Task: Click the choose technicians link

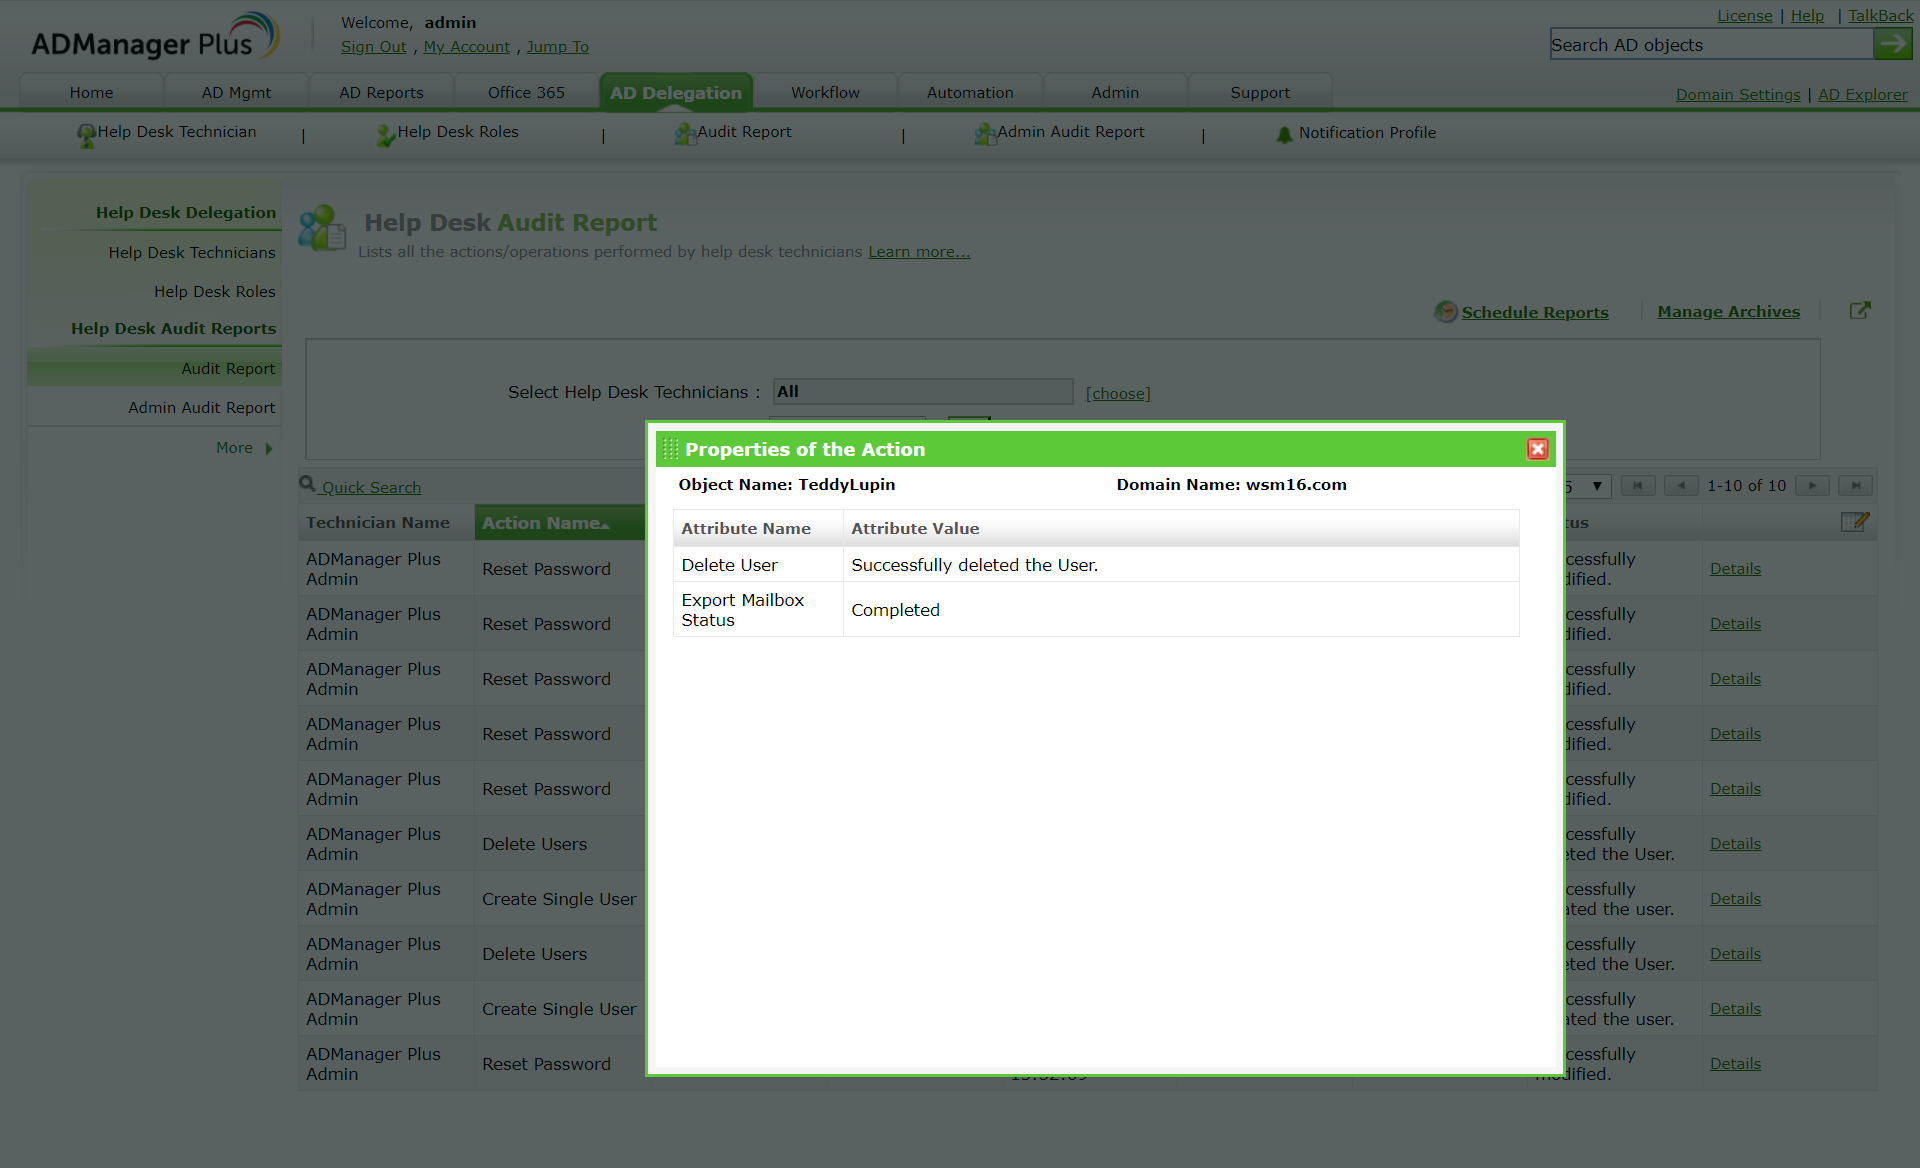Action: click(1118, 394)
